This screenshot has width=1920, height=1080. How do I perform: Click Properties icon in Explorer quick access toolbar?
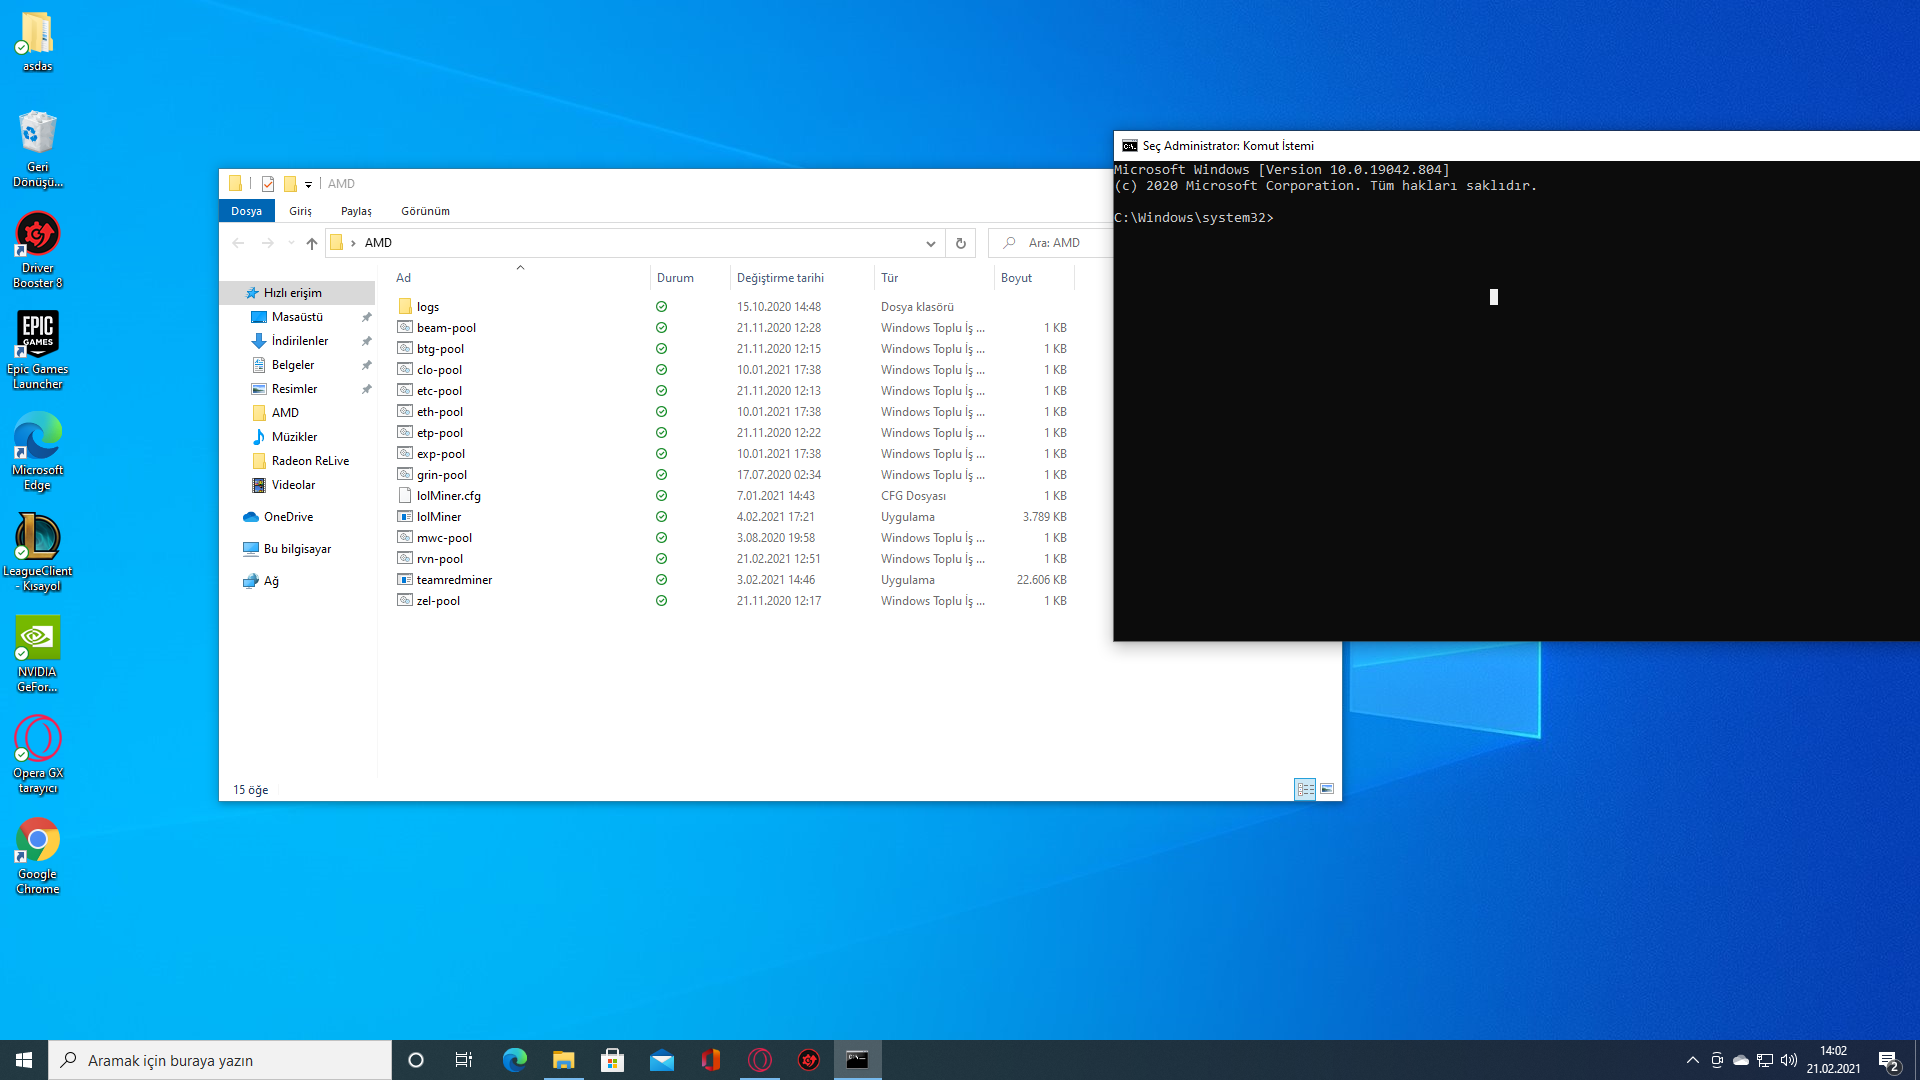click(x=268, y=184)
